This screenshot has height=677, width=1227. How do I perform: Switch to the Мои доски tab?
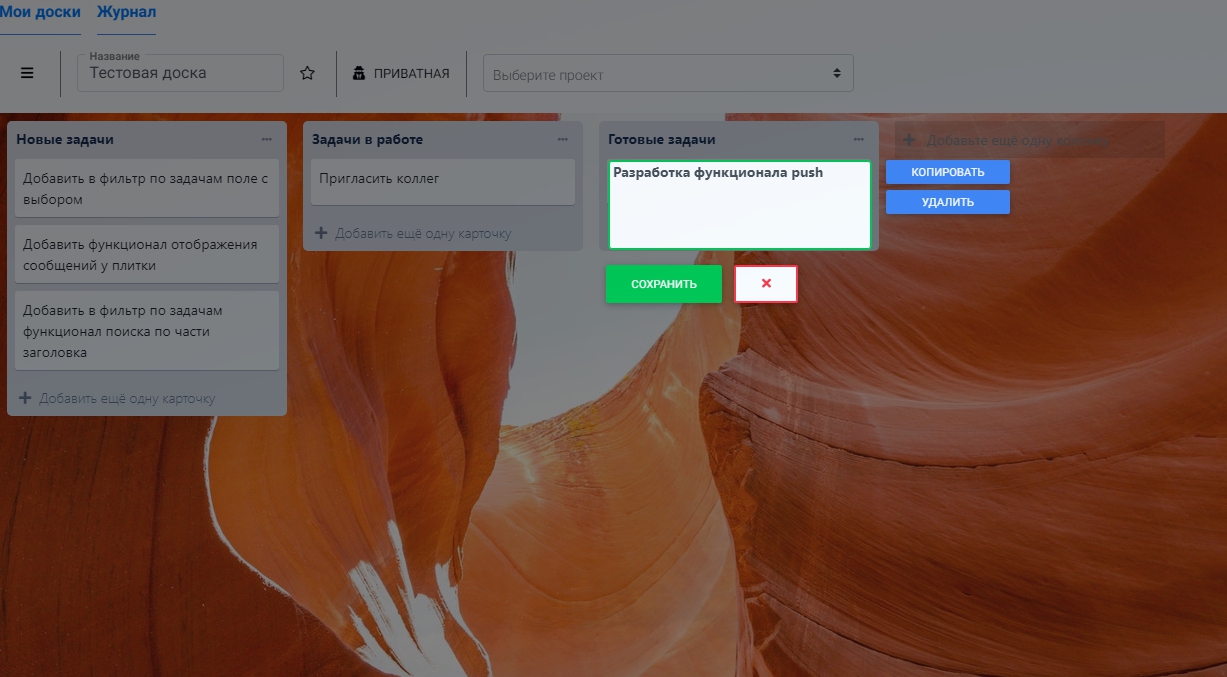coord(40,13)
